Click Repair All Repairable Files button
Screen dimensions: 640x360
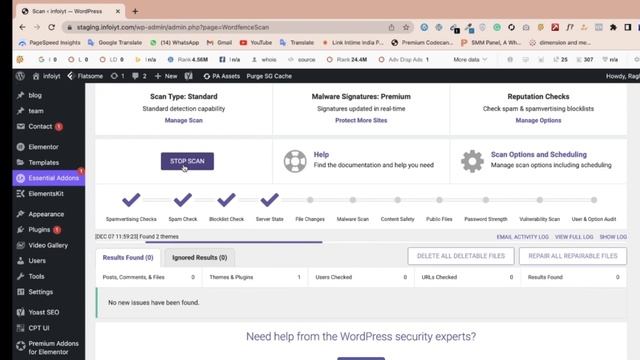pyautogui.click(x=573, y=256)
